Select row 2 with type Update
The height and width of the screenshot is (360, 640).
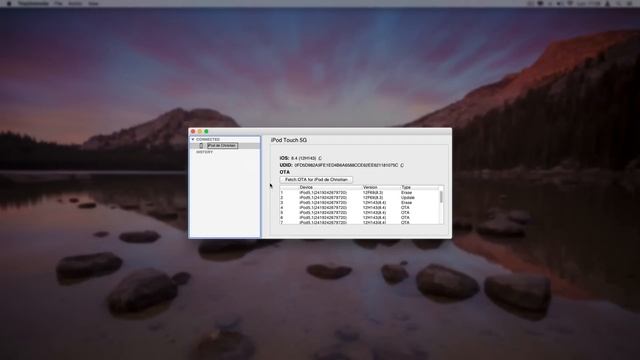(359, 198)
